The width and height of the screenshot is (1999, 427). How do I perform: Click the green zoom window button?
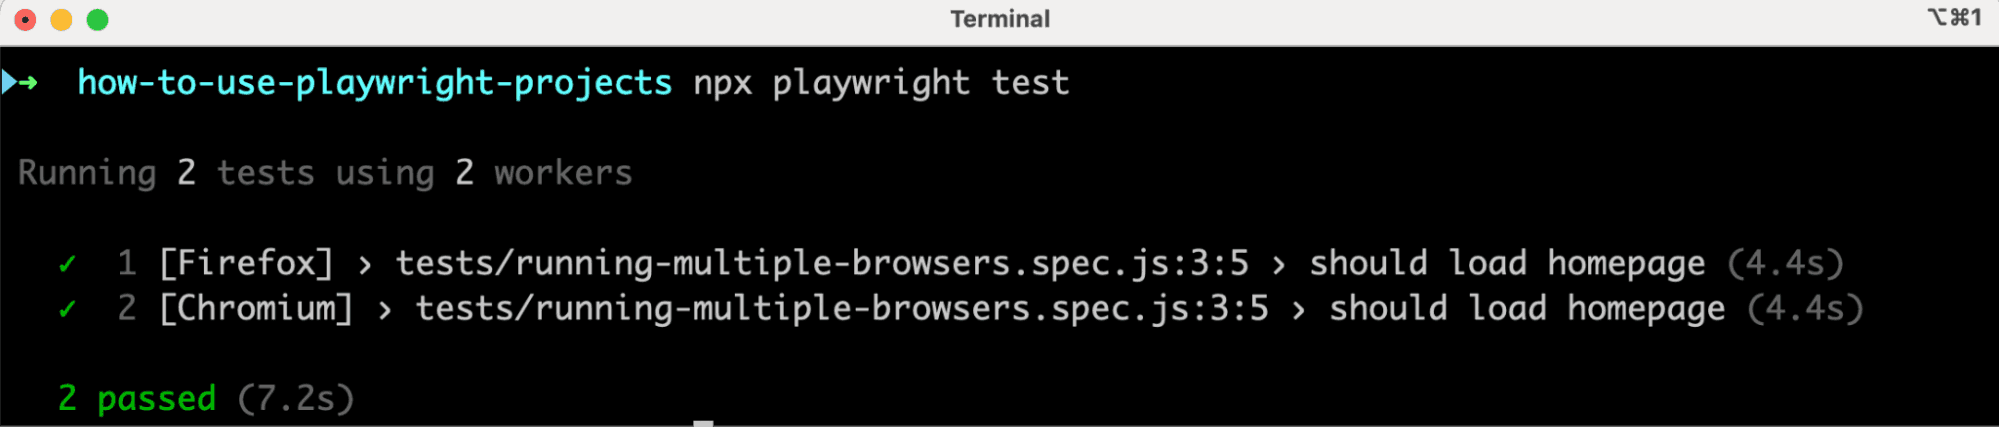[97, 20]
